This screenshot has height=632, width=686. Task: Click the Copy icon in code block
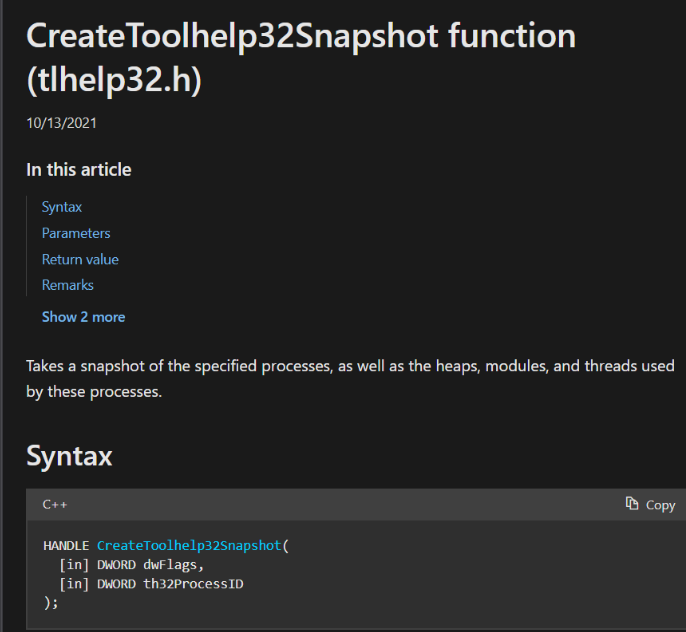[632, 504]
